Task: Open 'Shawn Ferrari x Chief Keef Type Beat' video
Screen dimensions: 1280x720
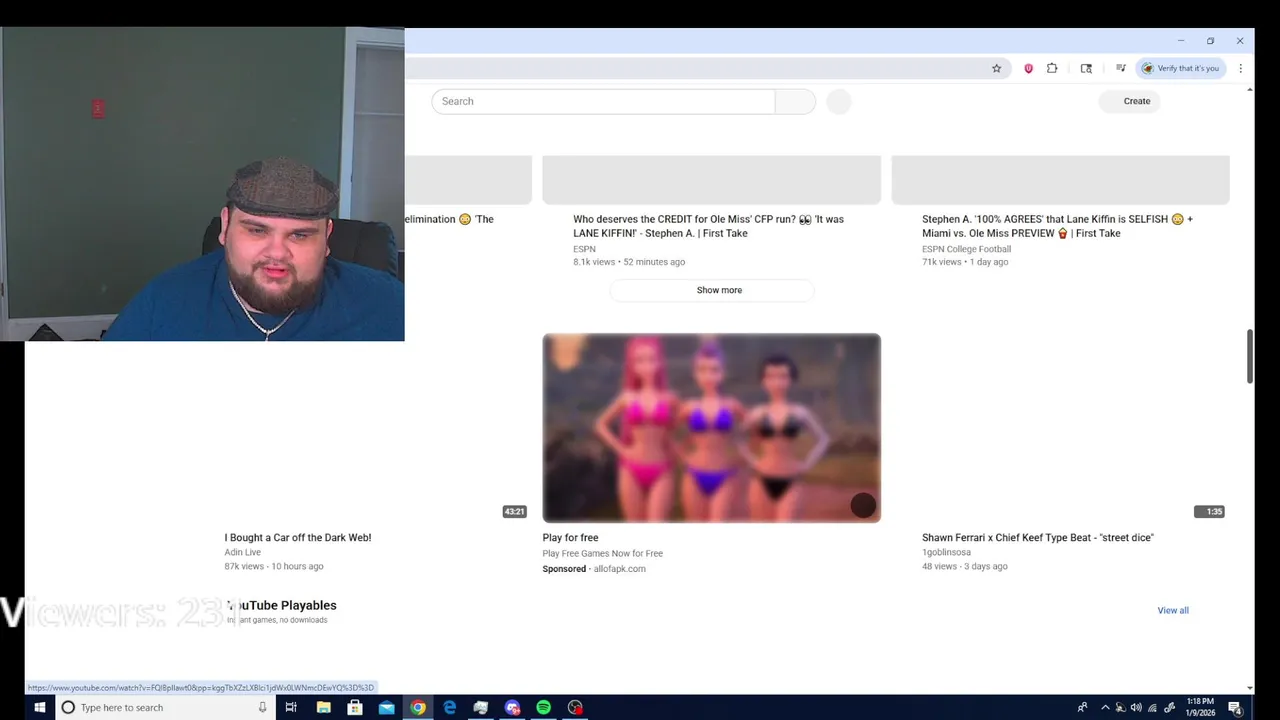Action: coord(1038,538)
